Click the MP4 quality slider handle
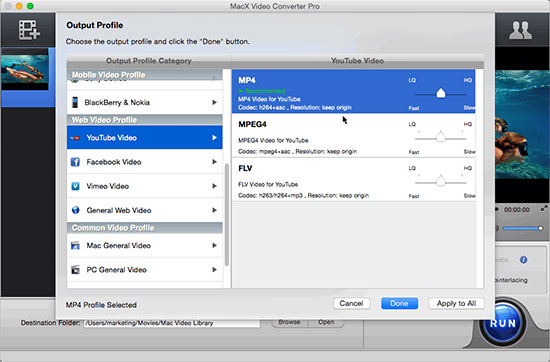Image resolution: width=550 pixels, height=362 pixels. click(x=441, y=93)
